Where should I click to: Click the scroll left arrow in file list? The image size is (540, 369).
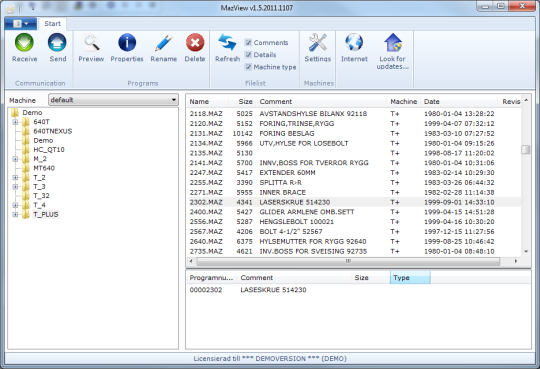click(191, 261)
